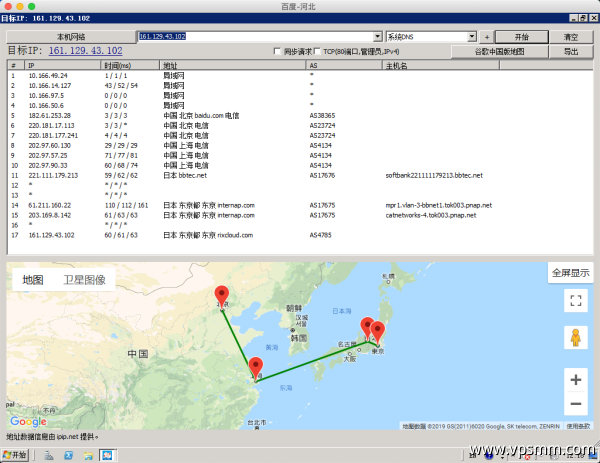
Task: Open the 161.129.43.102 target IP link
Action: click(86, 51)
